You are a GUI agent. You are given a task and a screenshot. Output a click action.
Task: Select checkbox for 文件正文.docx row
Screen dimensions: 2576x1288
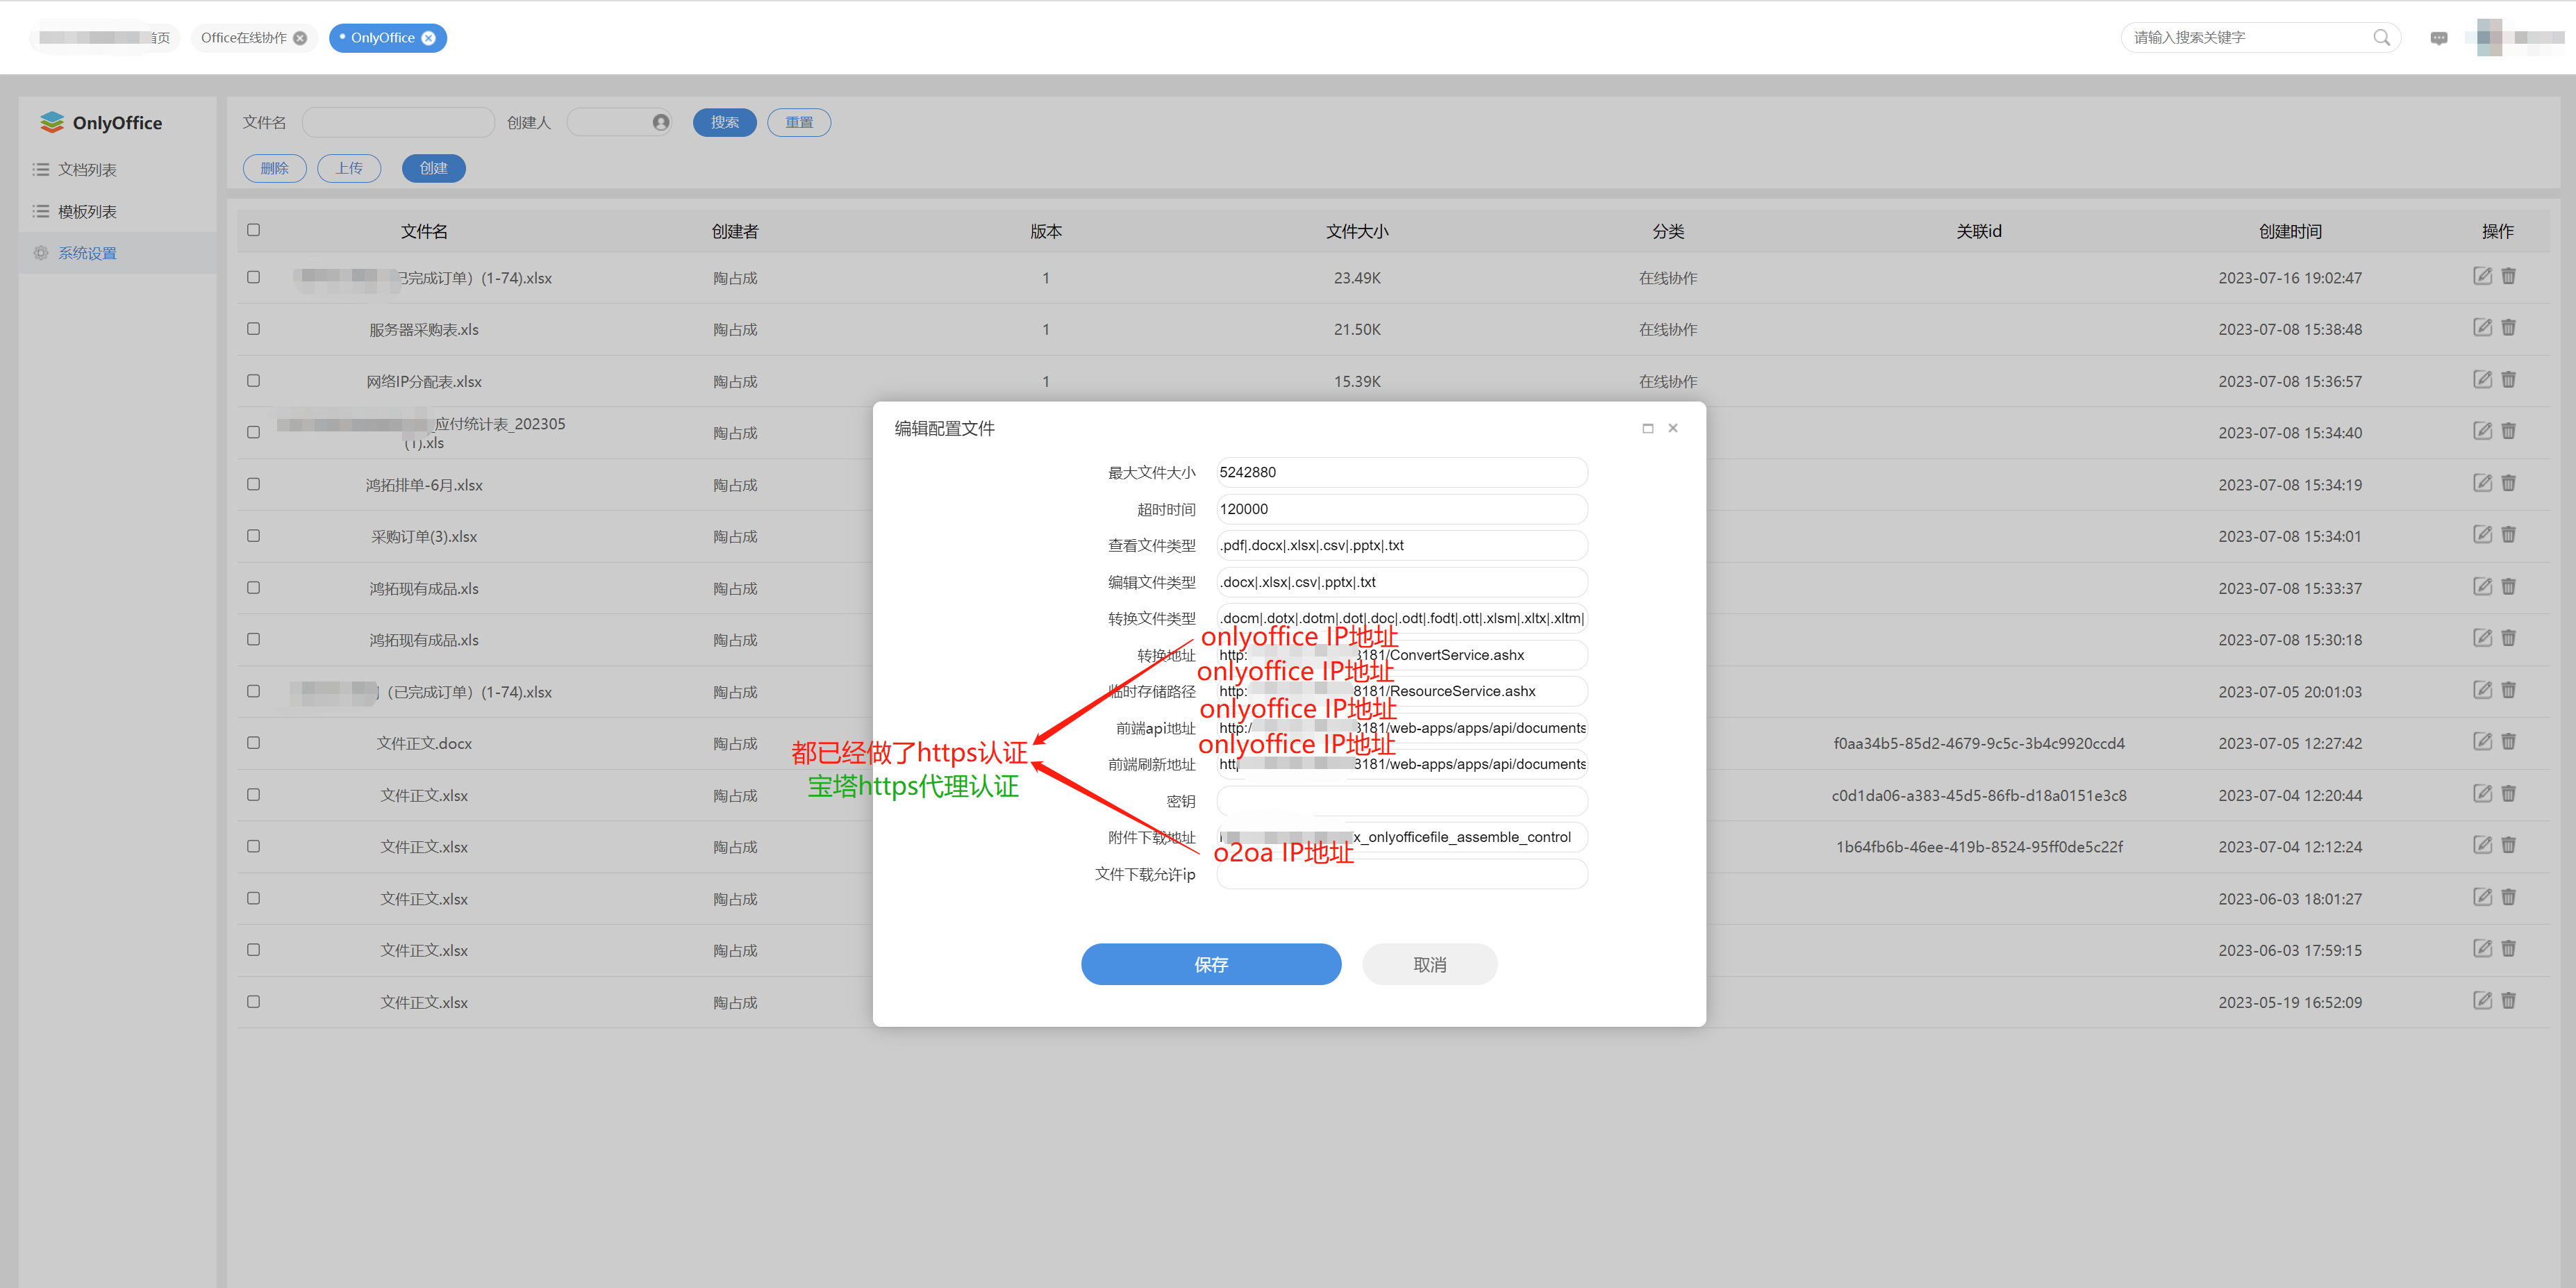[x=253, y=743]
